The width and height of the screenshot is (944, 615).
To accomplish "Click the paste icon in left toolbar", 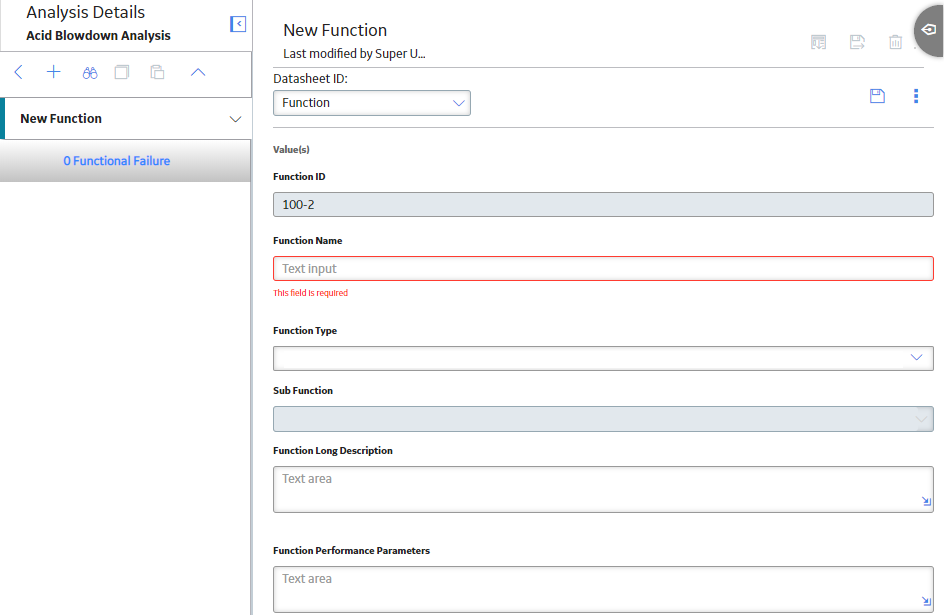I will tap(157, 72).
